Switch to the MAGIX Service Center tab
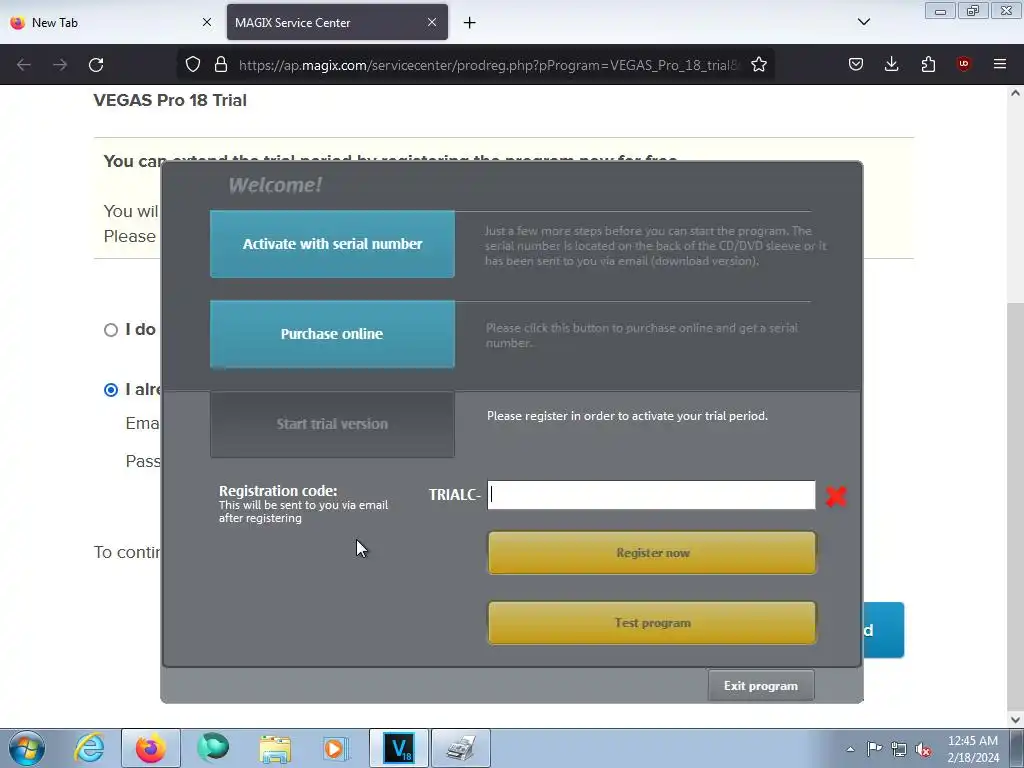The height and width of the screenshot is (768, 1024). (337, 22)
